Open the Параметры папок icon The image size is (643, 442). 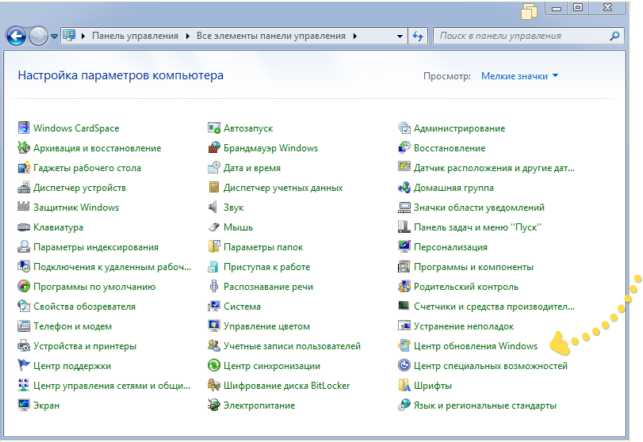point(214,246)
